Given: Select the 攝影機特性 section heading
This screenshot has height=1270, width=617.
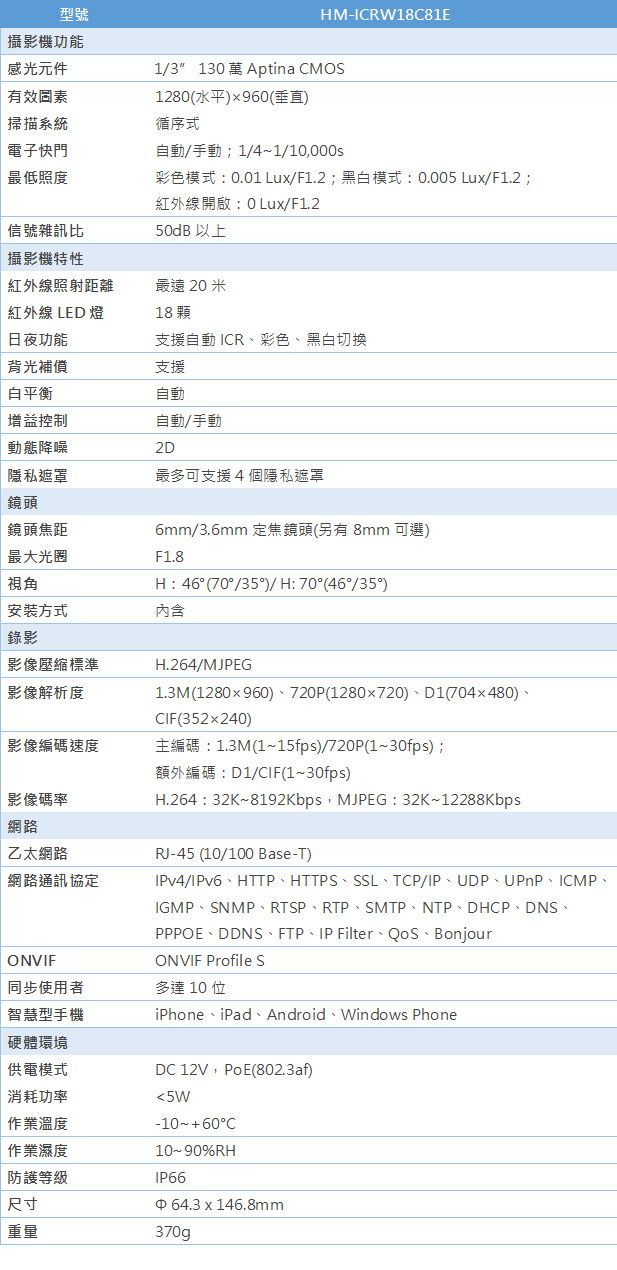Looking at the screenshot, I should pyautogui.click(x=45, y=259).
